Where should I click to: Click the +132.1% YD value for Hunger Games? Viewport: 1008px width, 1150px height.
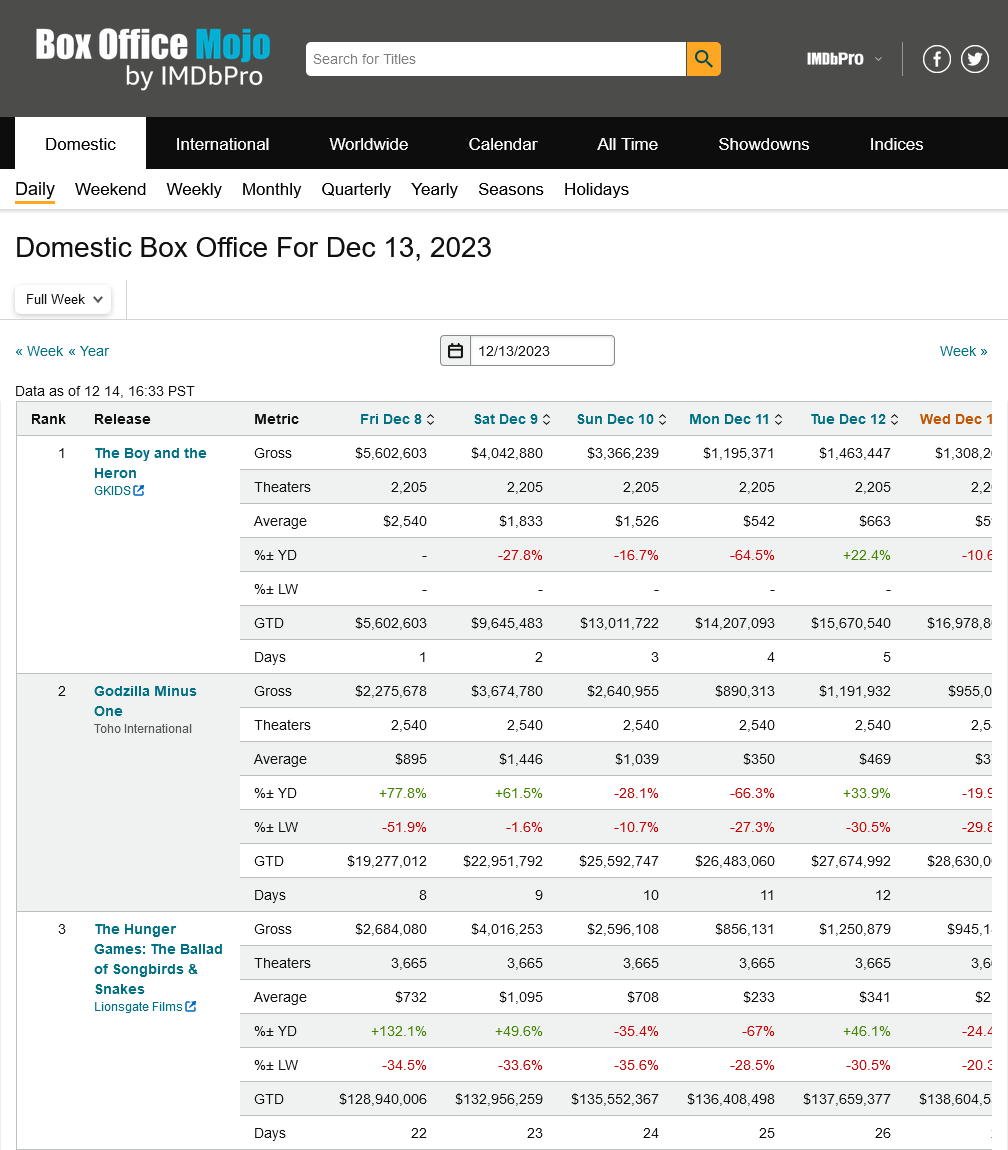(x=399, y=1031)
